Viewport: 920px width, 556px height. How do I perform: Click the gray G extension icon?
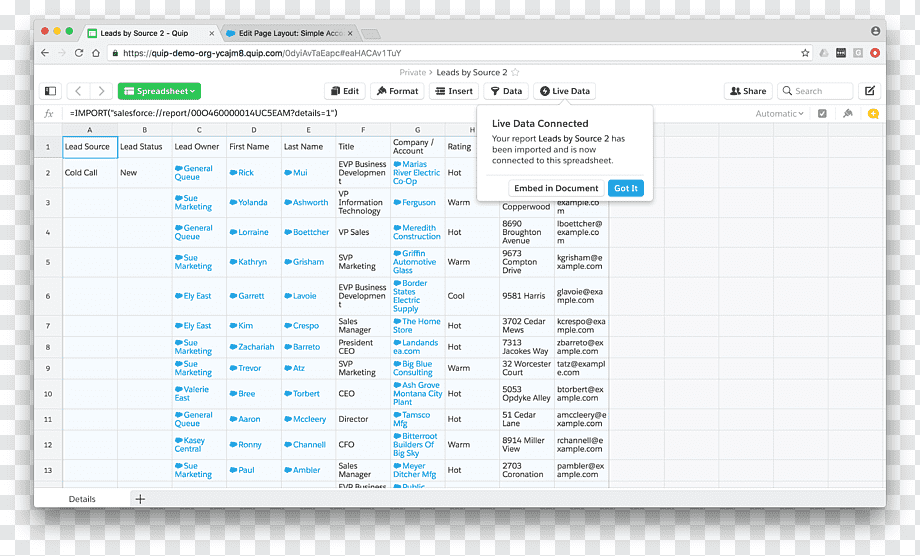858,53
